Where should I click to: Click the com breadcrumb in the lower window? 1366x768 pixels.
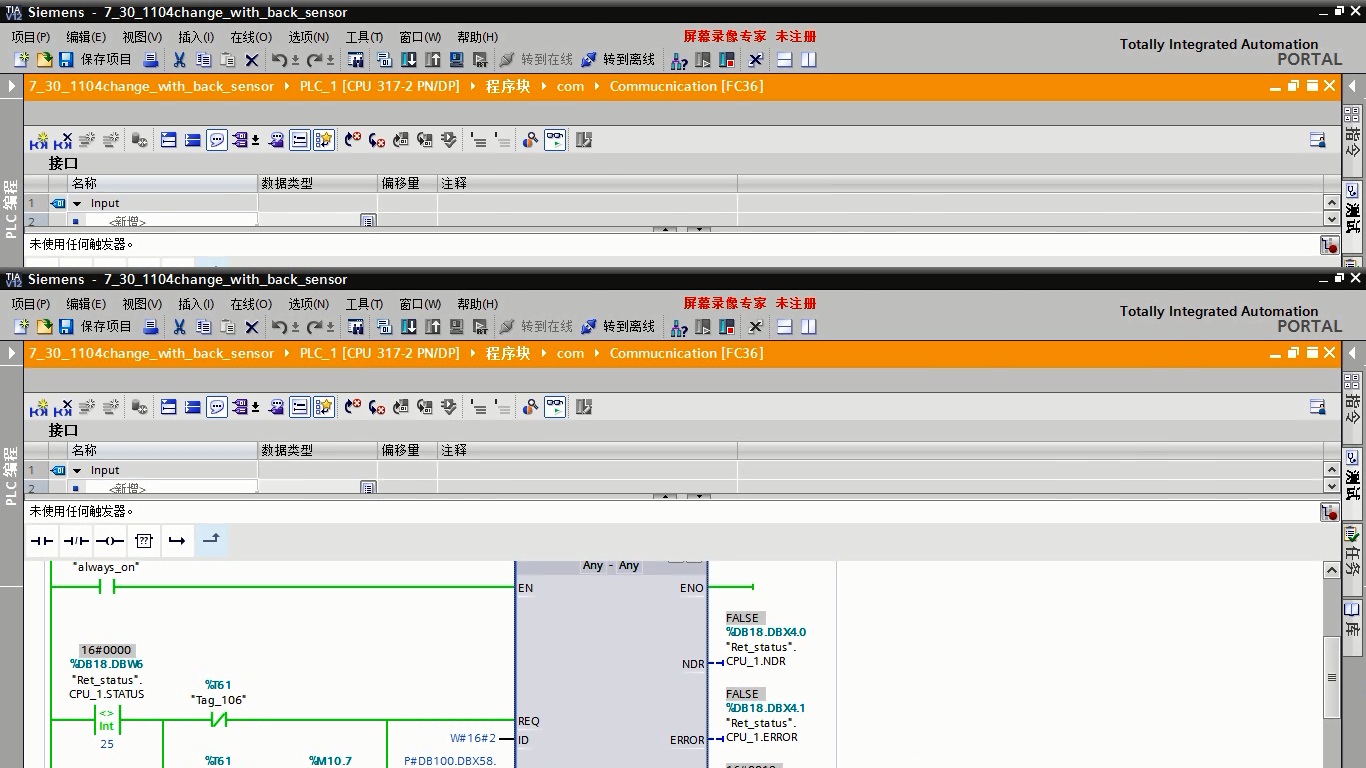pyautogui.click(x=570, y=353)
